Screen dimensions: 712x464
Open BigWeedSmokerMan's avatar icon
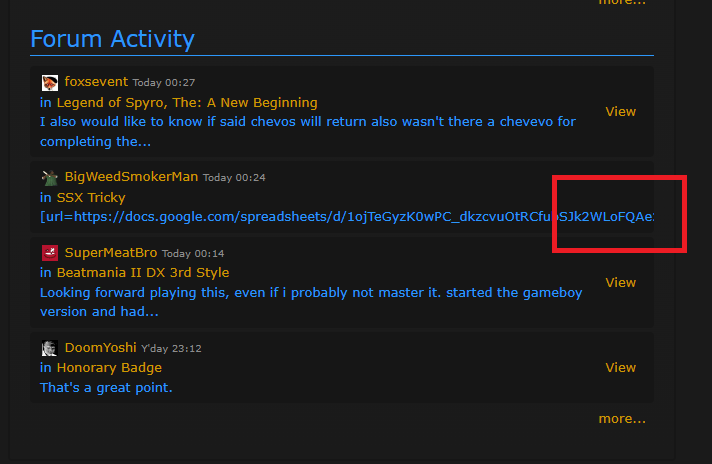coord(50,178)
